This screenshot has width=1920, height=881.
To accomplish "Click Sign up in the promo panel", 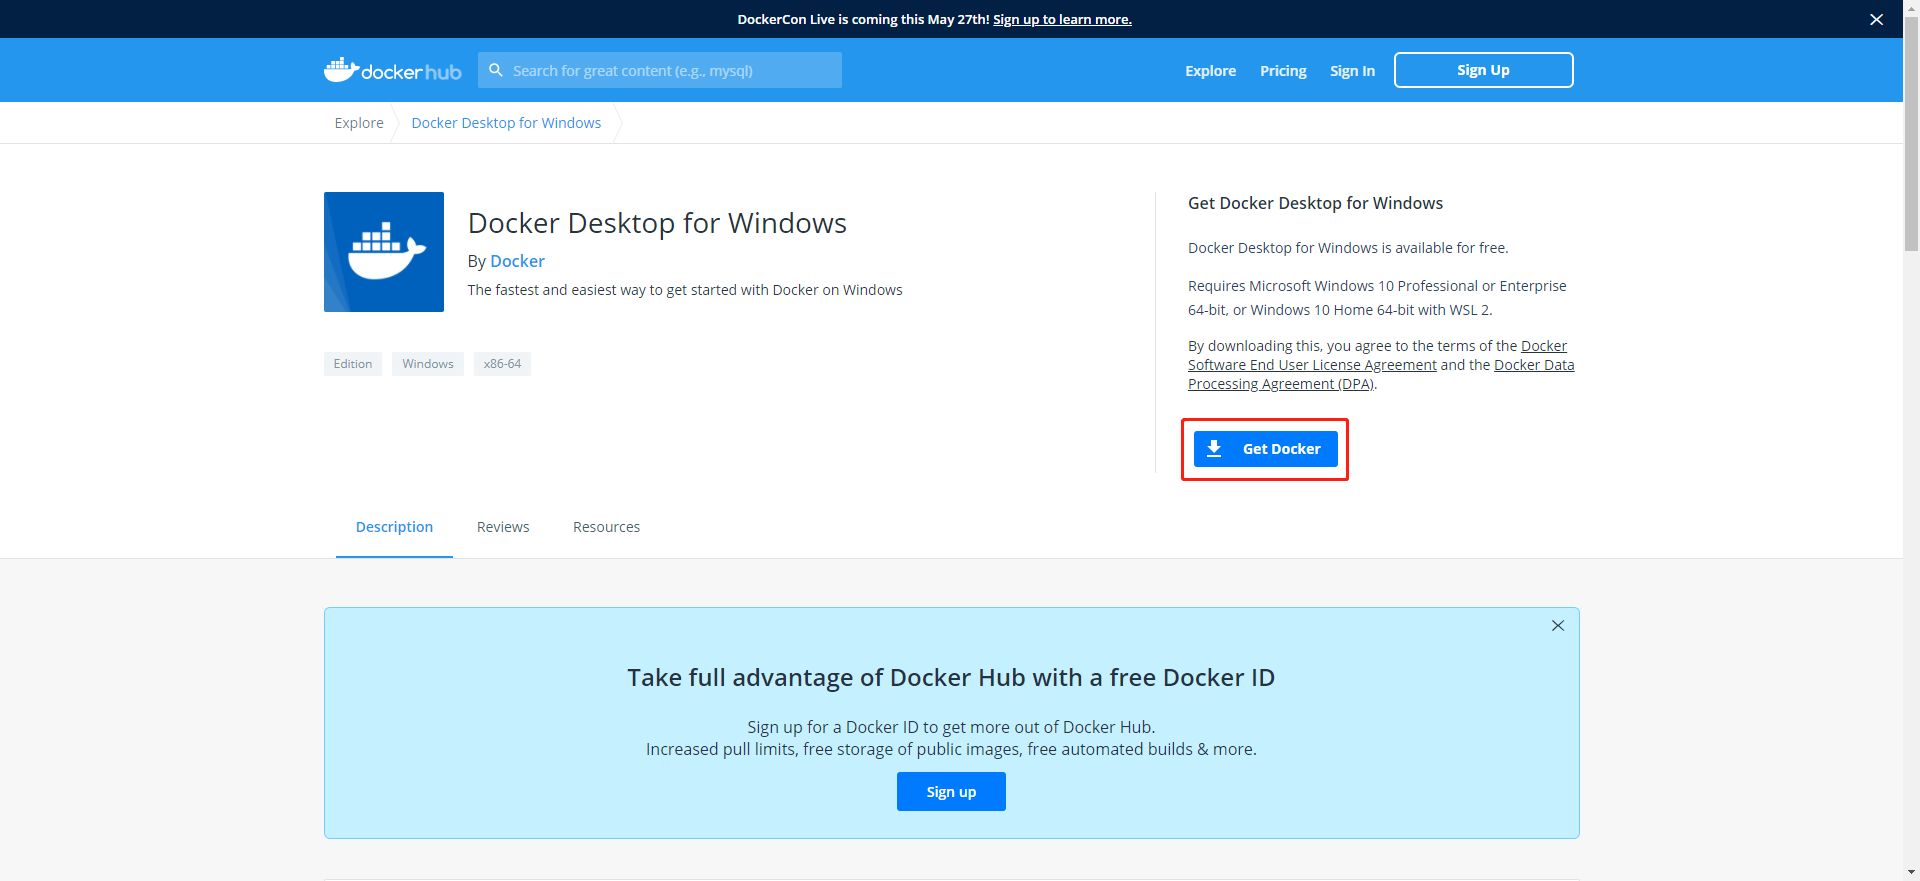I will (x=951, y=791).
